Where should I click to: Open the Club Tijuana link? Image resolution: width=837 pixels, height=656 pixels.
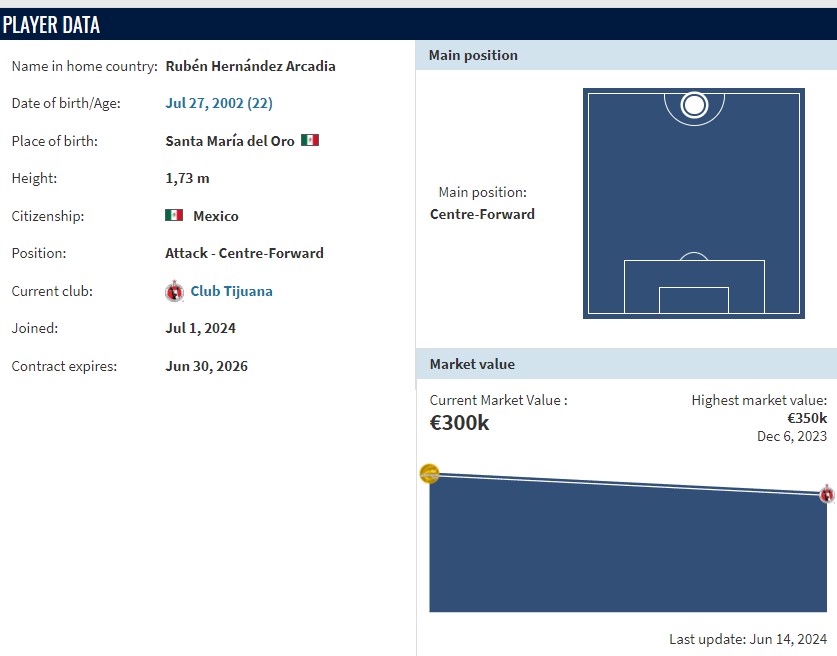point(231,291)
